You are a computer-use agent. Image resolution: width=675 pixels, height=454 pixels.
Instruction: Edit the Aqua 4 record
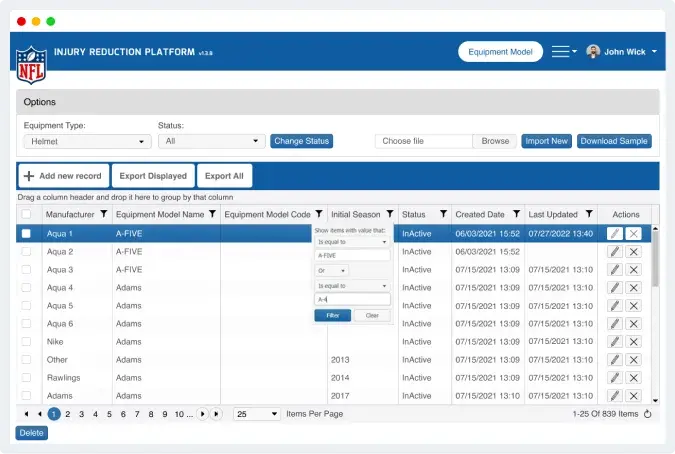(615, 288)
